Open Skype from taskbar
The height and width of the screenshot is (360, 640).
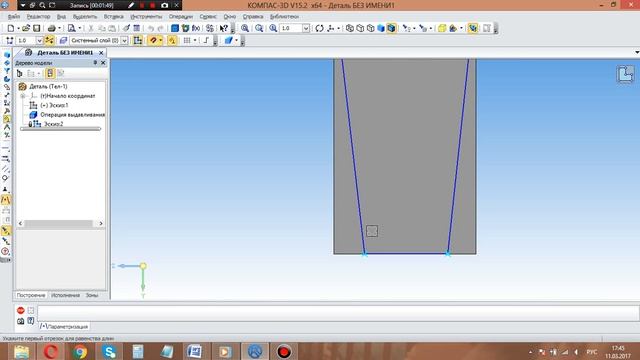pyautogui.click(x=109, y=351)
